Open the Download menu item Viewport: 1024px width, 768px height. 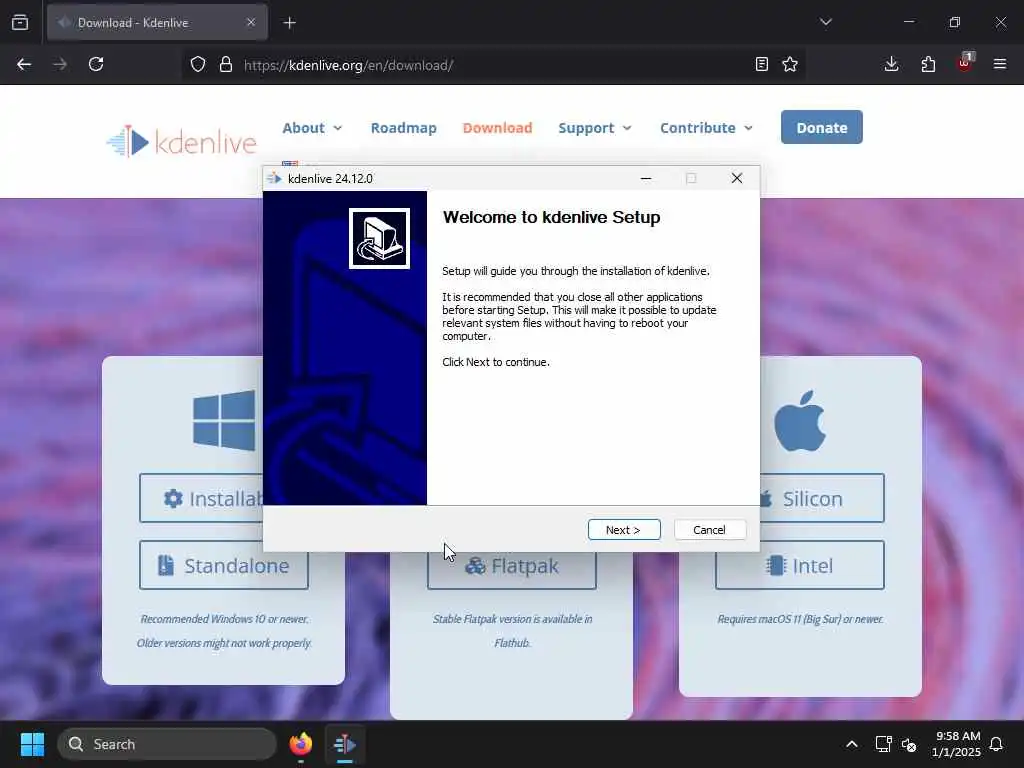tap(498, 128)
